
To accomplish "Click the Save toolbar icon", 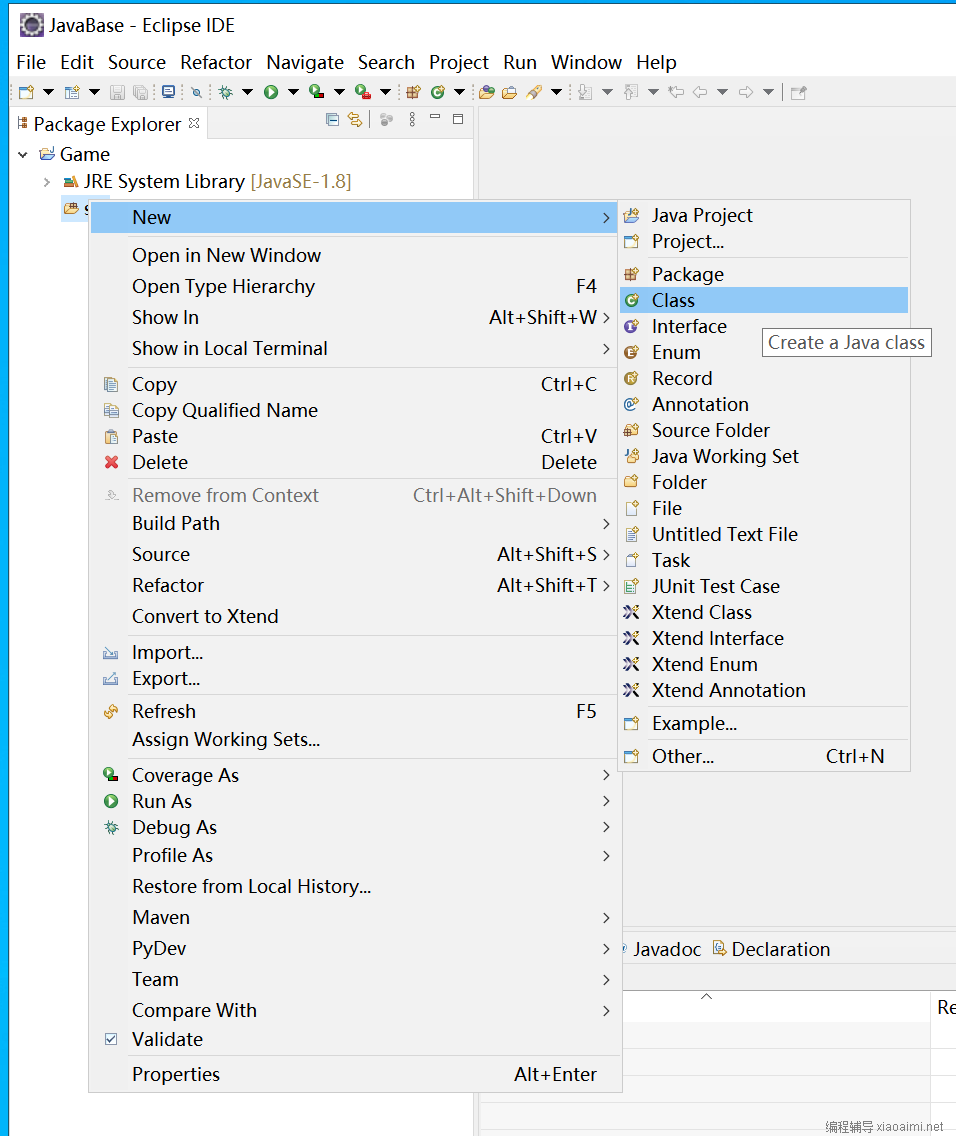I will pyautogui.click(x=117, y=92).
